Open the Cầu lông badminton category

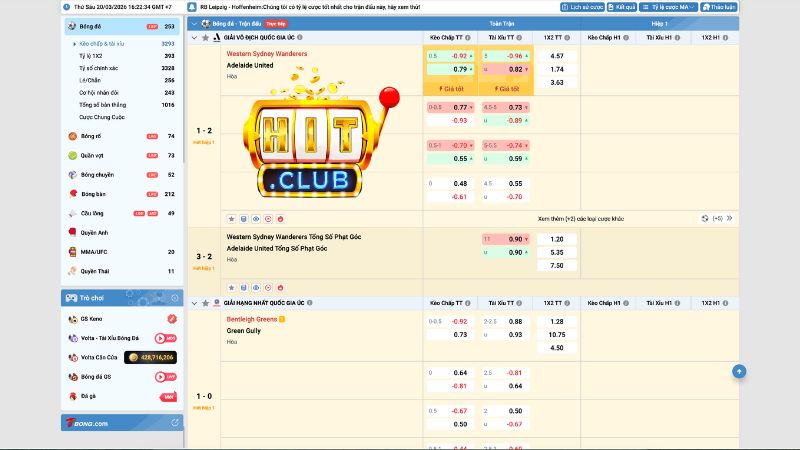pyautogui.click(x=122, y=214)
